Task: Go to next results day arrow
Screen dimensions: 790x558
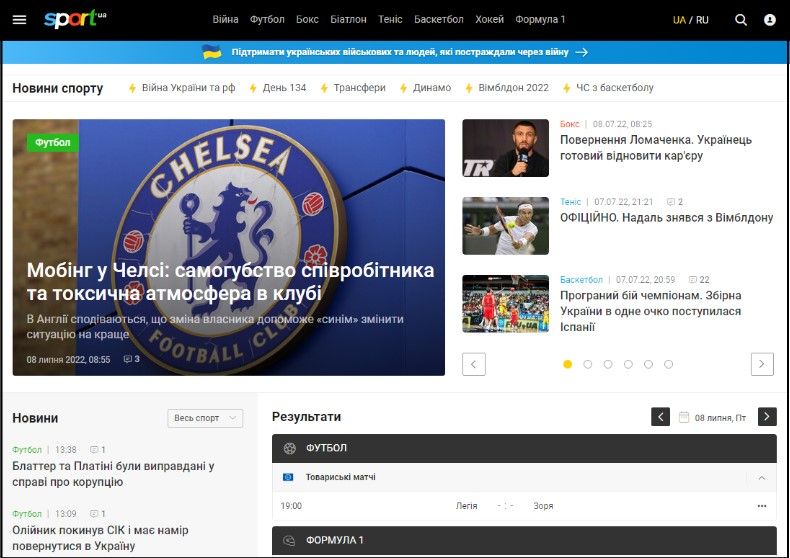Action: click(x=767, y=416)
